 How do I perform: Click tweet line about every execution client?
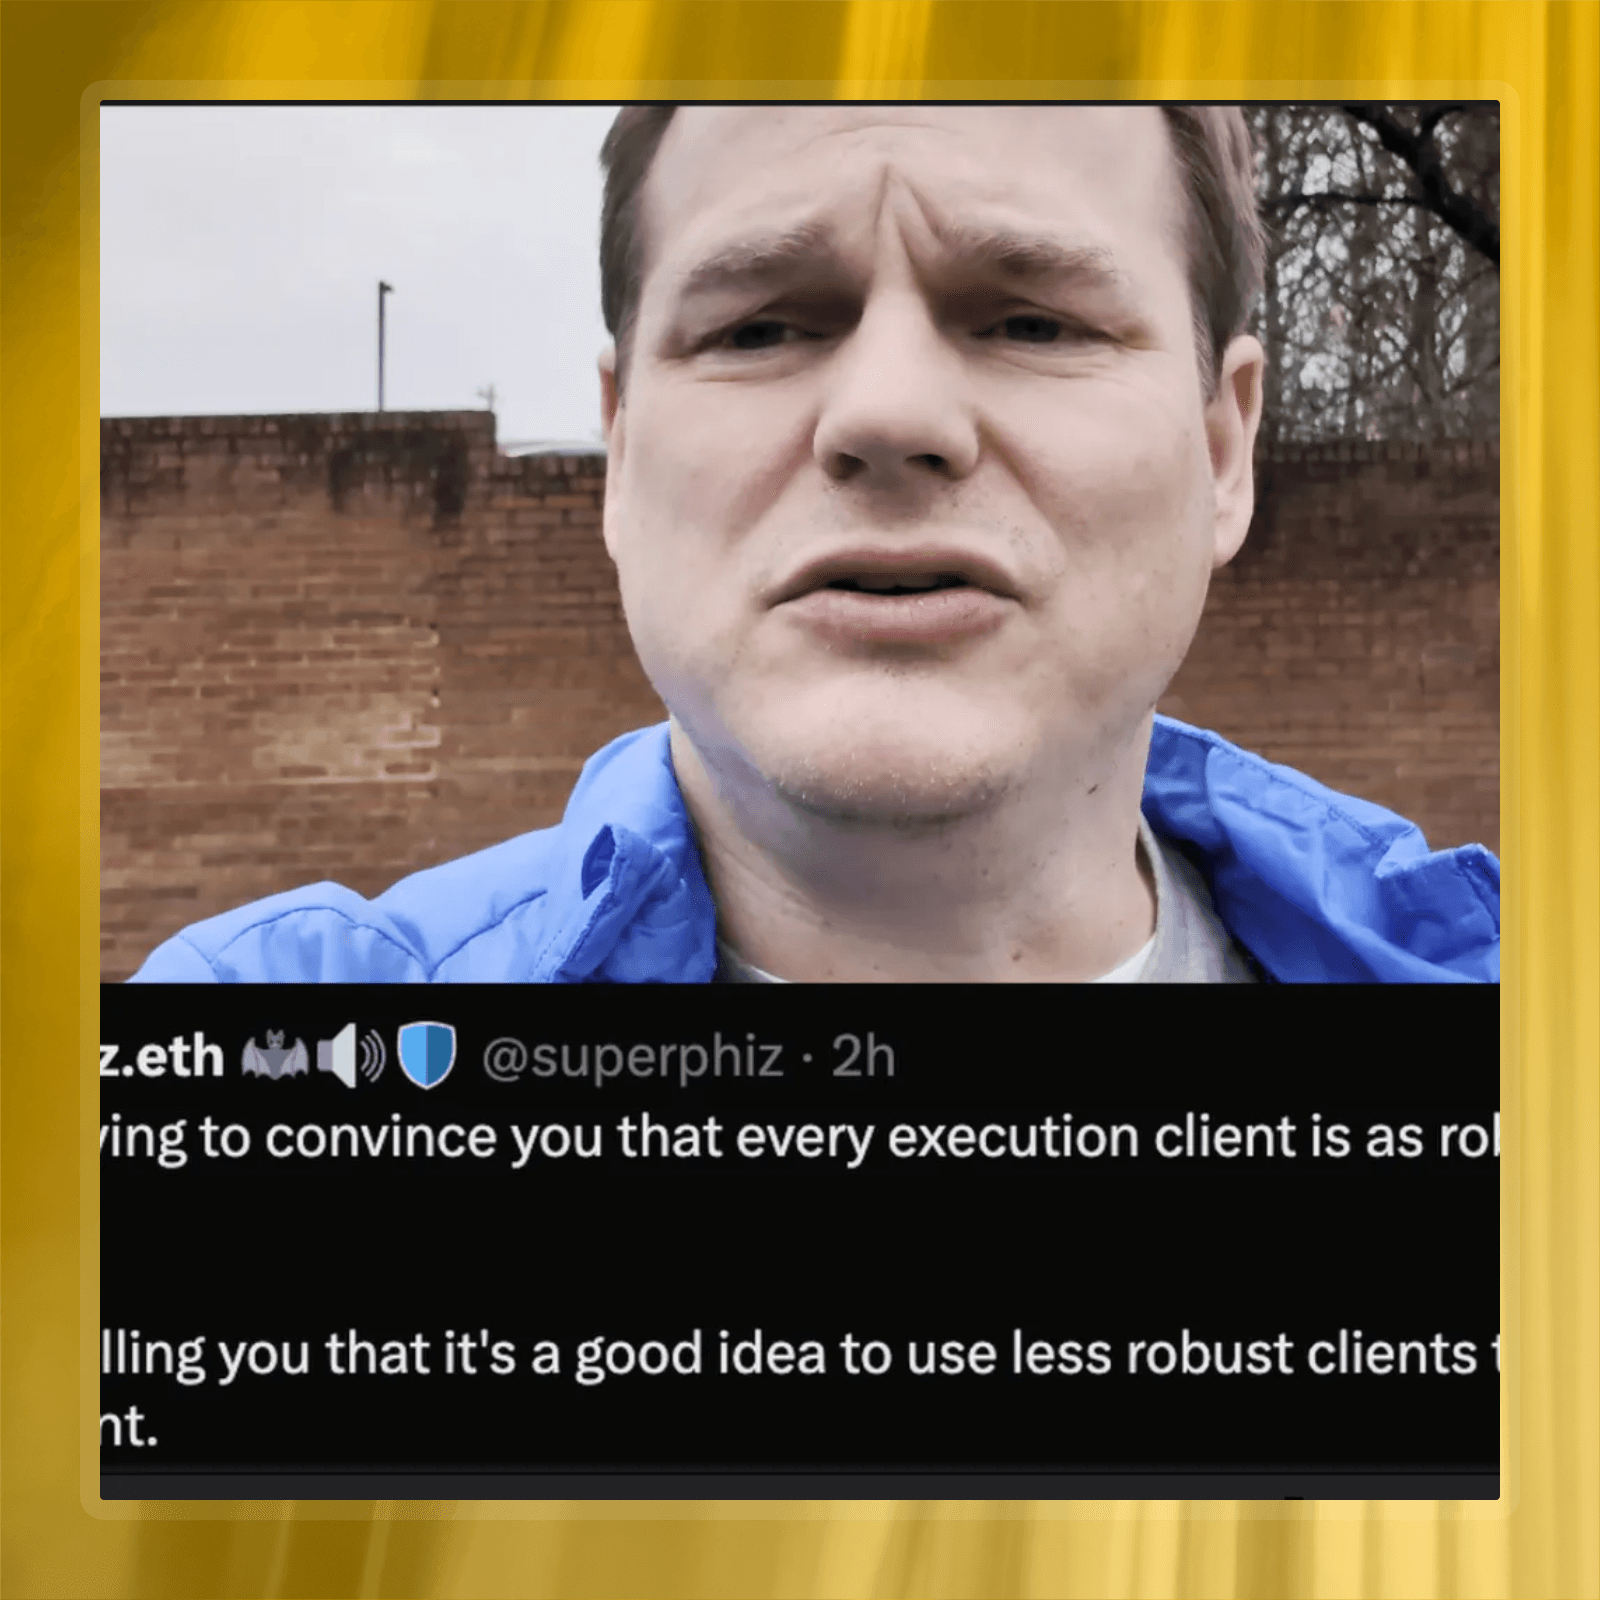[800, 1139]
